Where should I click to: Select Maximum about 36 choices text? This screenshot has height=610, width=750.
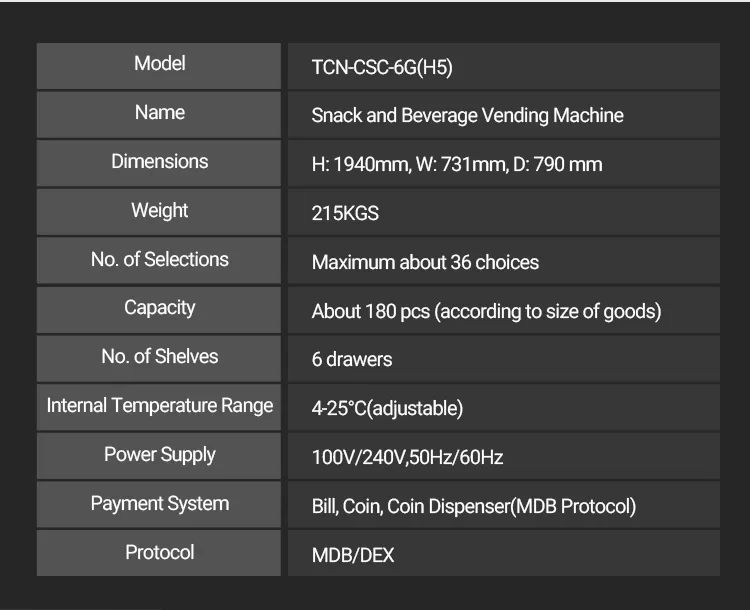pyautogui.click(x=425, y=263)
